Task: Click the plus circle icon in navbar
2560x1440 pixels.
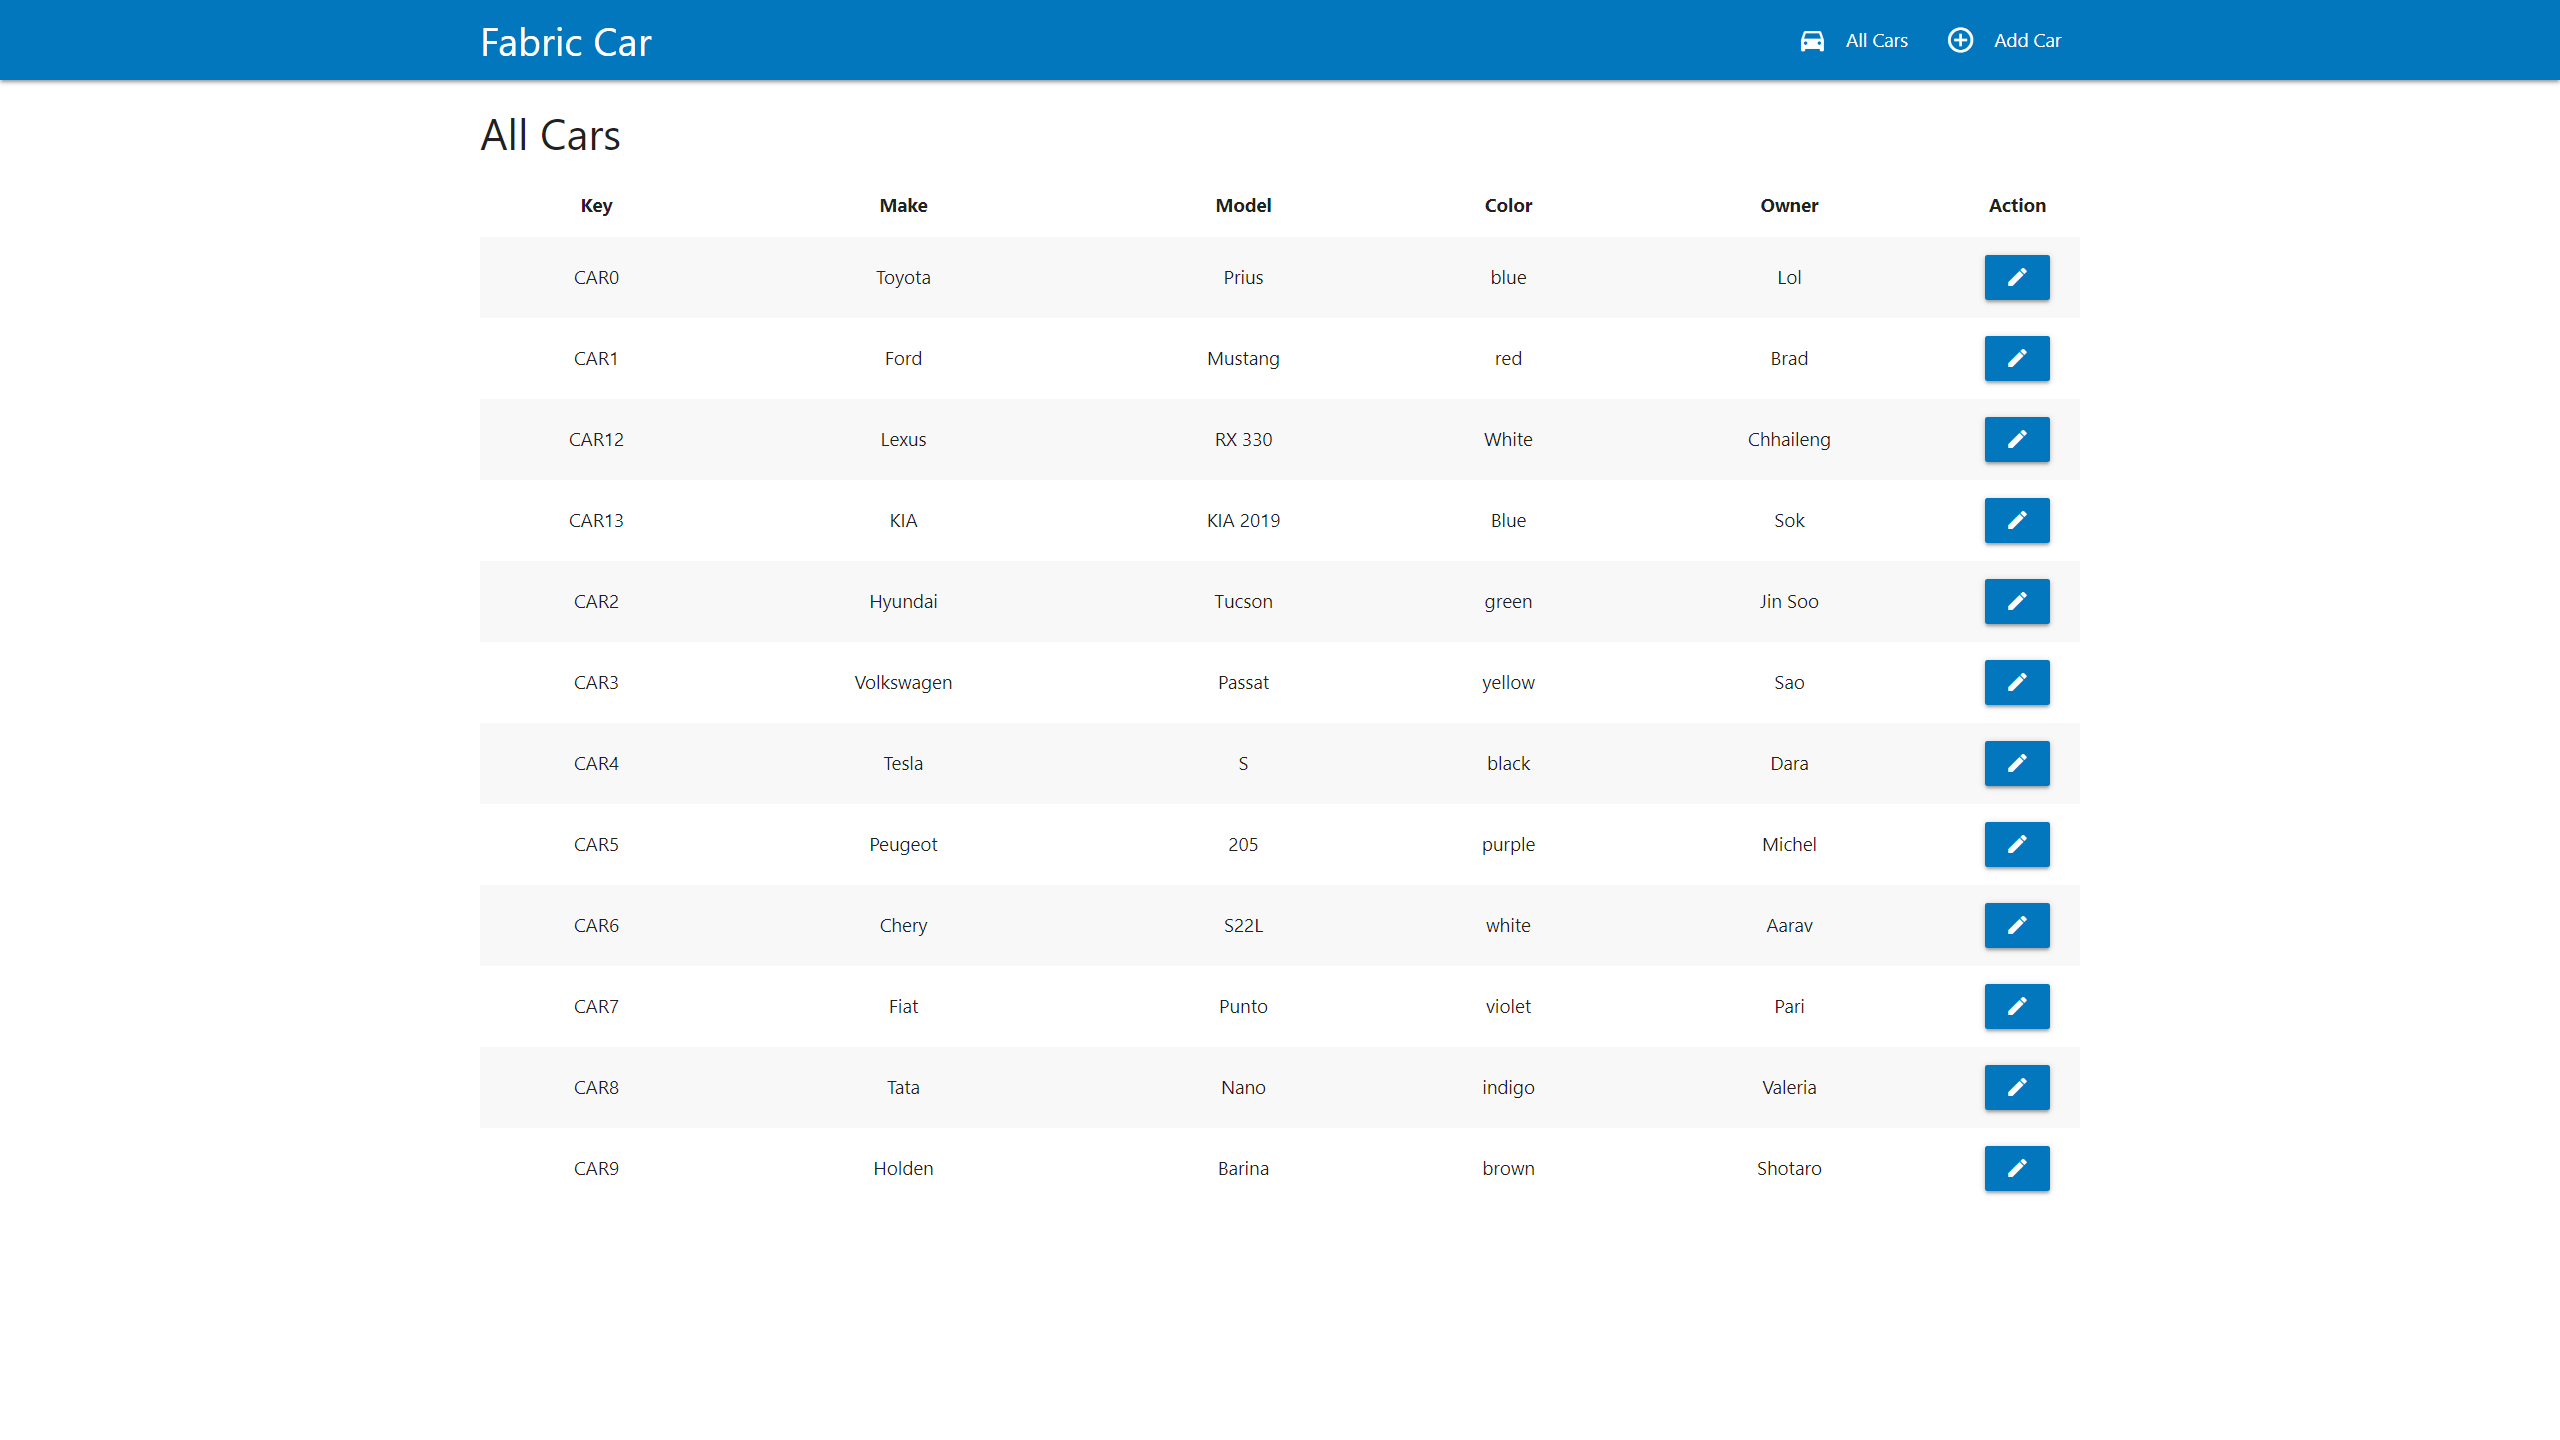Action: point(1960,40)
